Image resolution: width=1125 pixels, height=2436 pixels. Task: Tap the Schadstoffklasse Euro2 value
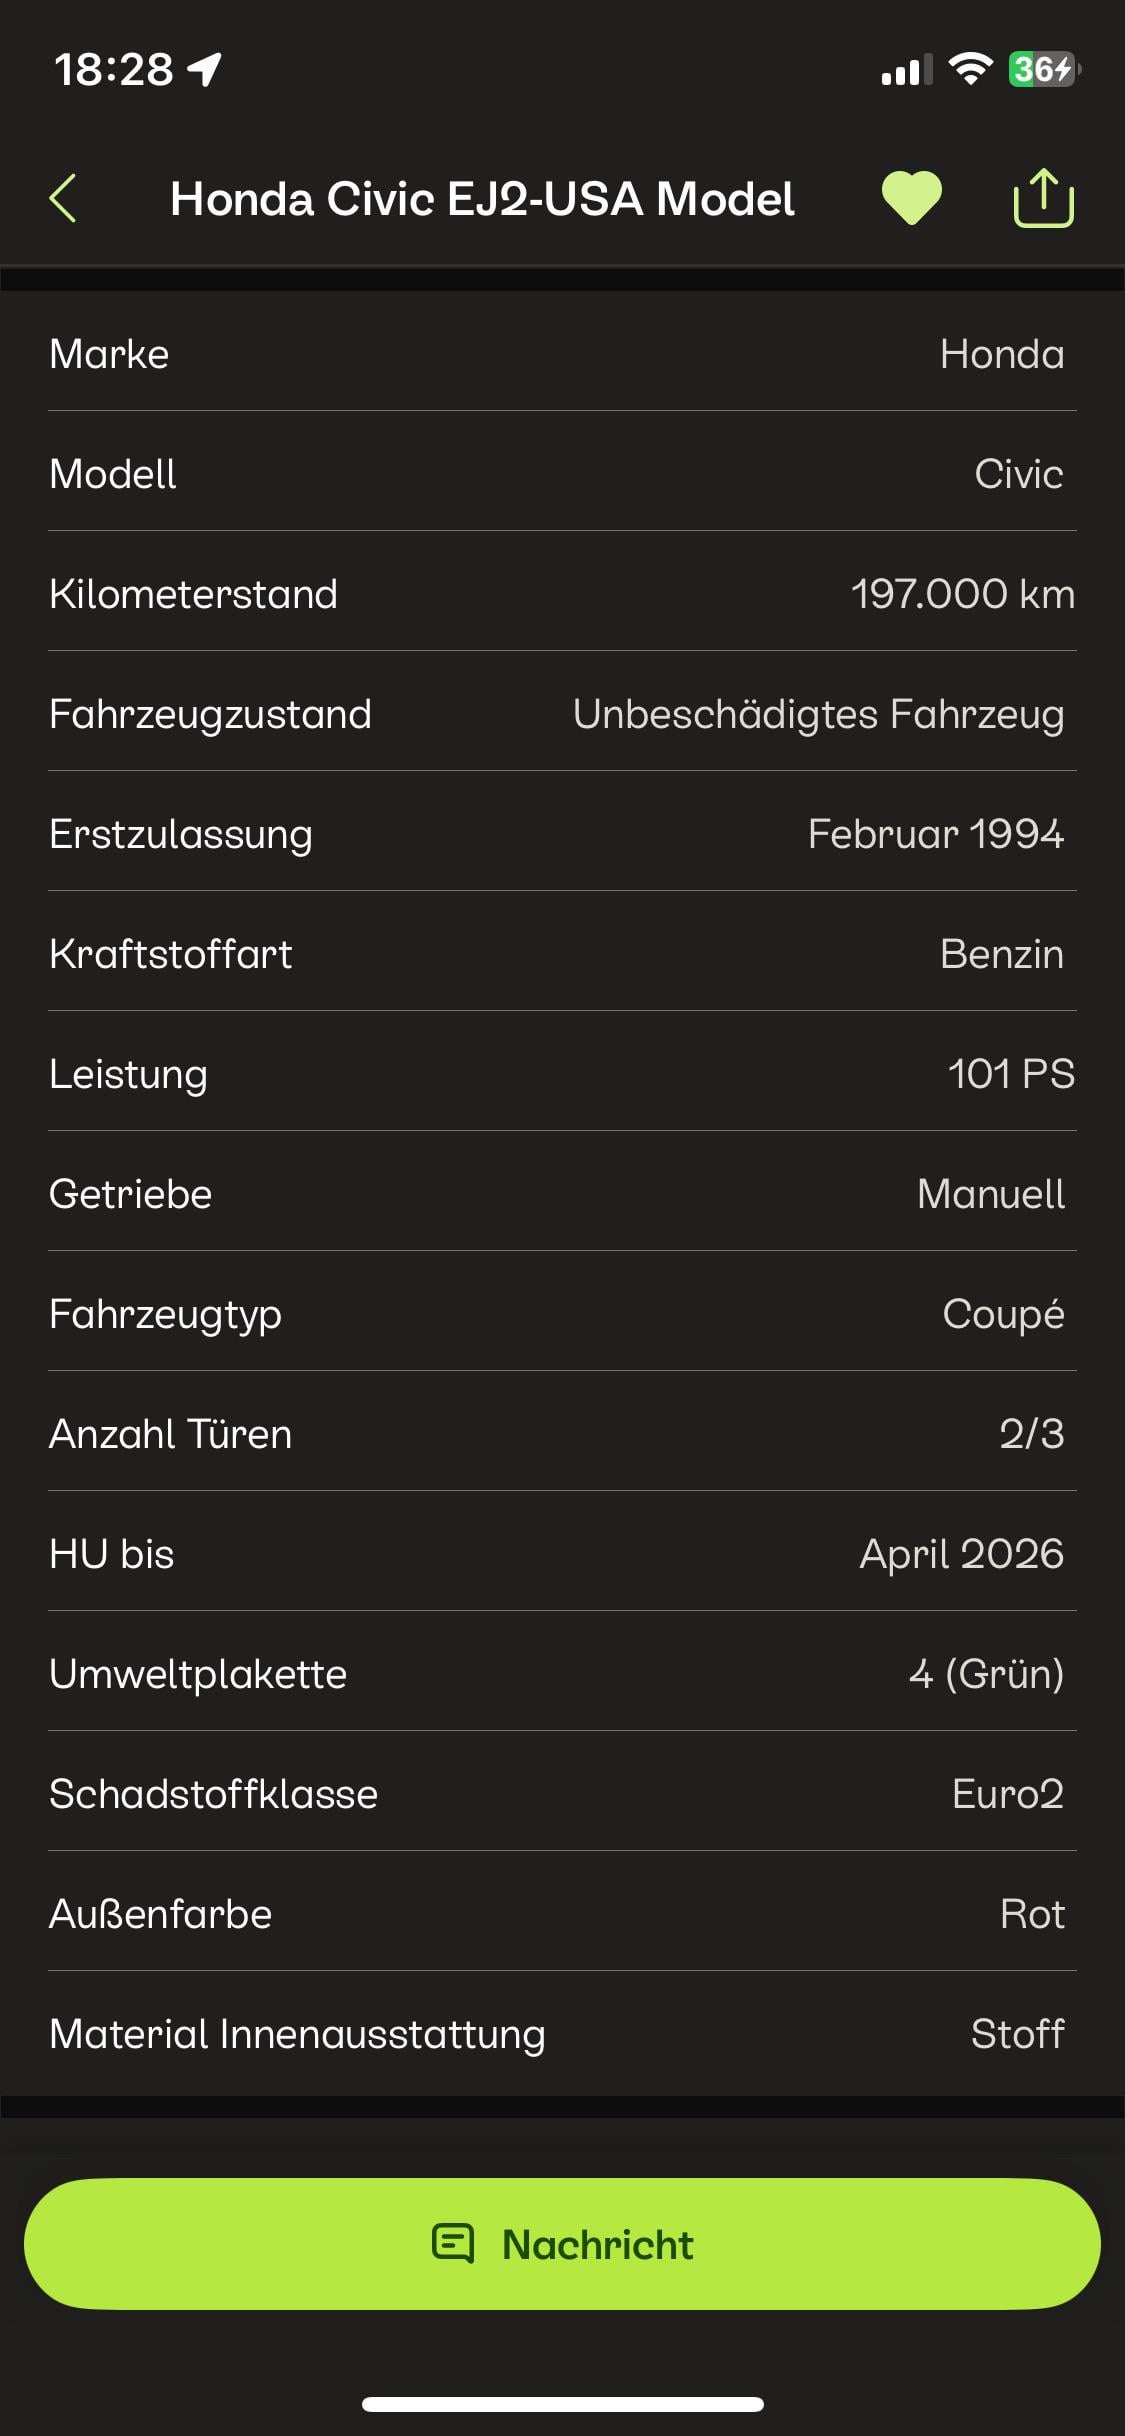pos(1007,1794)
